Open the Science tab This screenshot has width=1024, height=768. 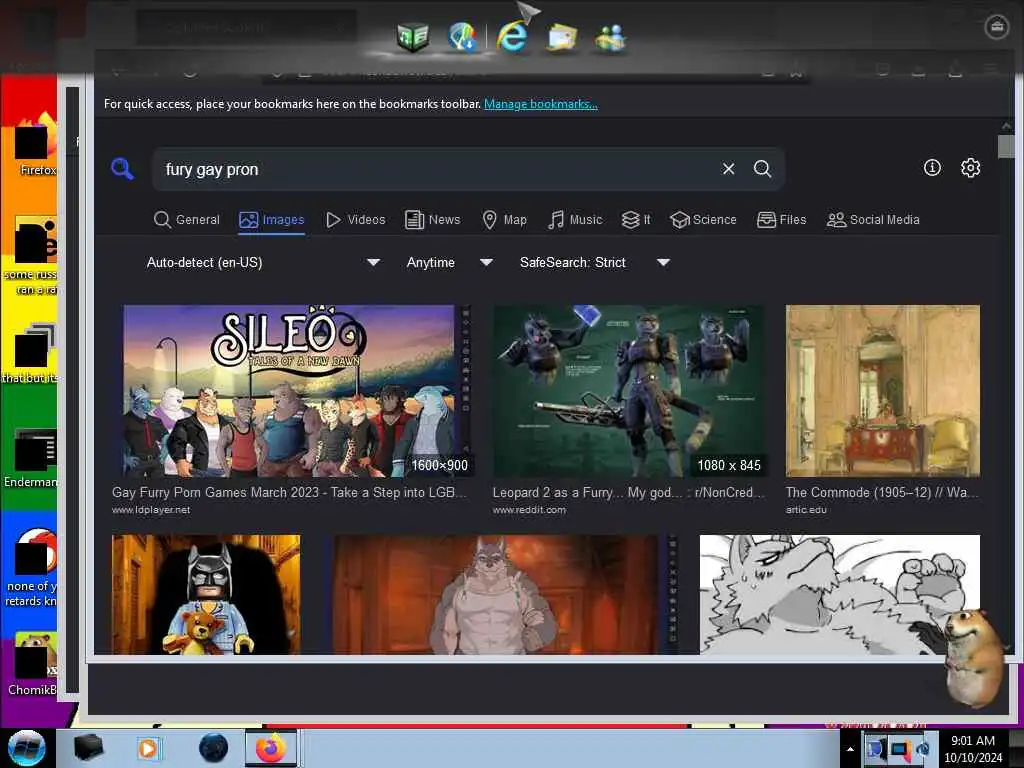tap(703, 219)
